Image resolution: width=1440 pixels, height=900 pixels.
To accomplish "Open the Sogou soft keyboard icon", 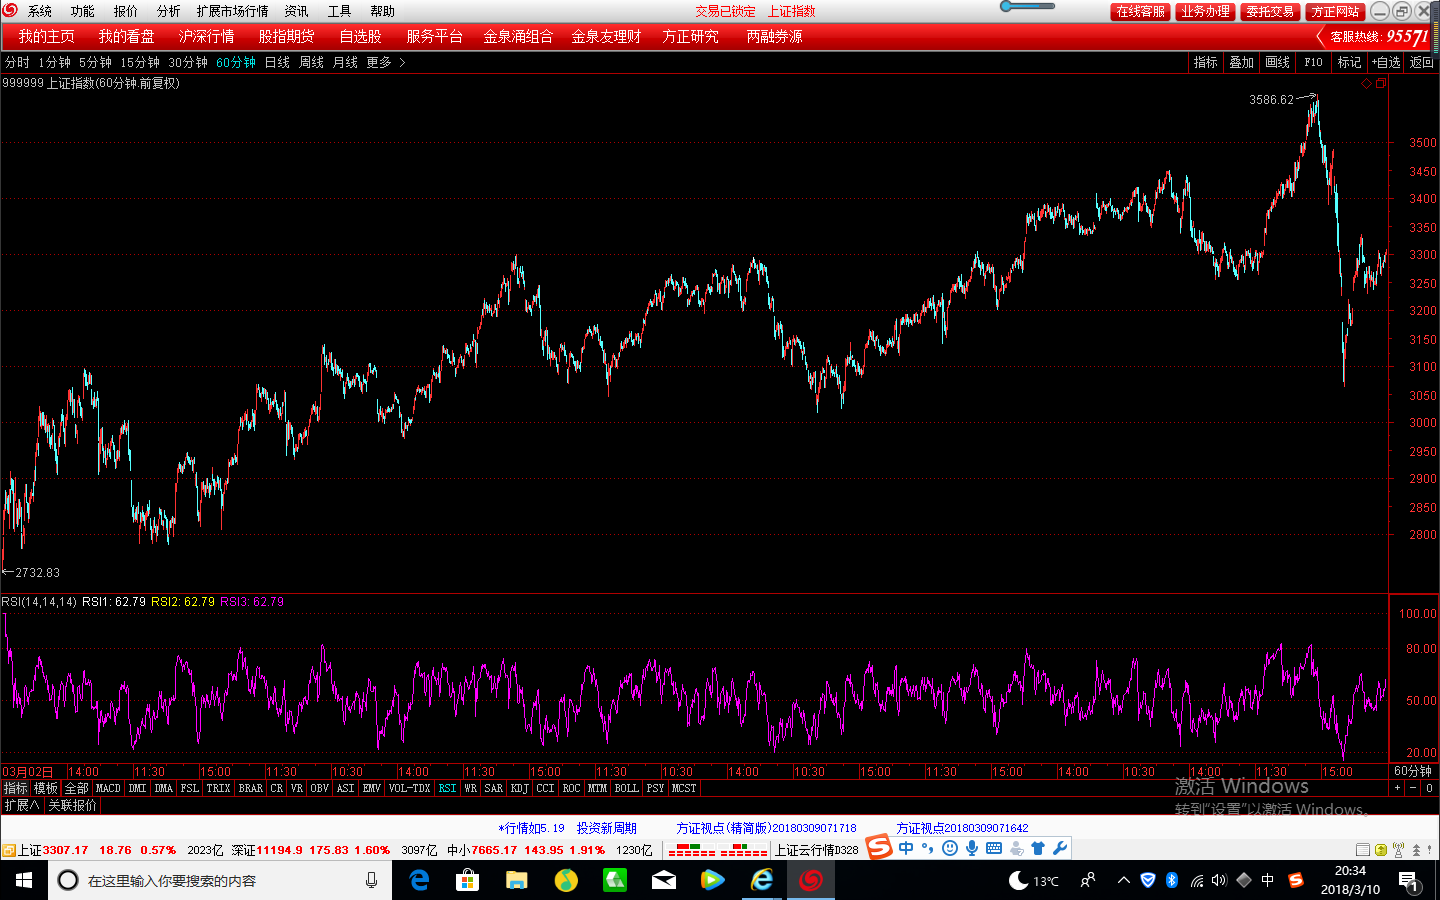I will point(994,848).
